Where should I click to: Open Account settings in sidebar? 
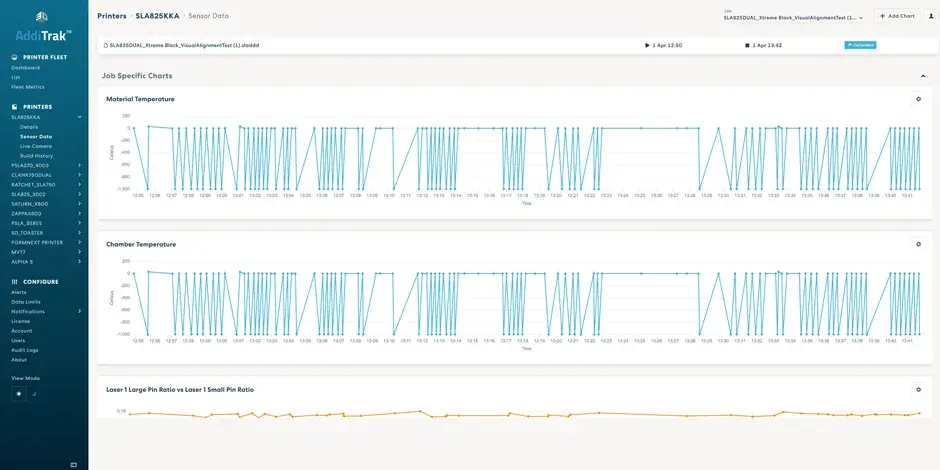coord(22,330)
